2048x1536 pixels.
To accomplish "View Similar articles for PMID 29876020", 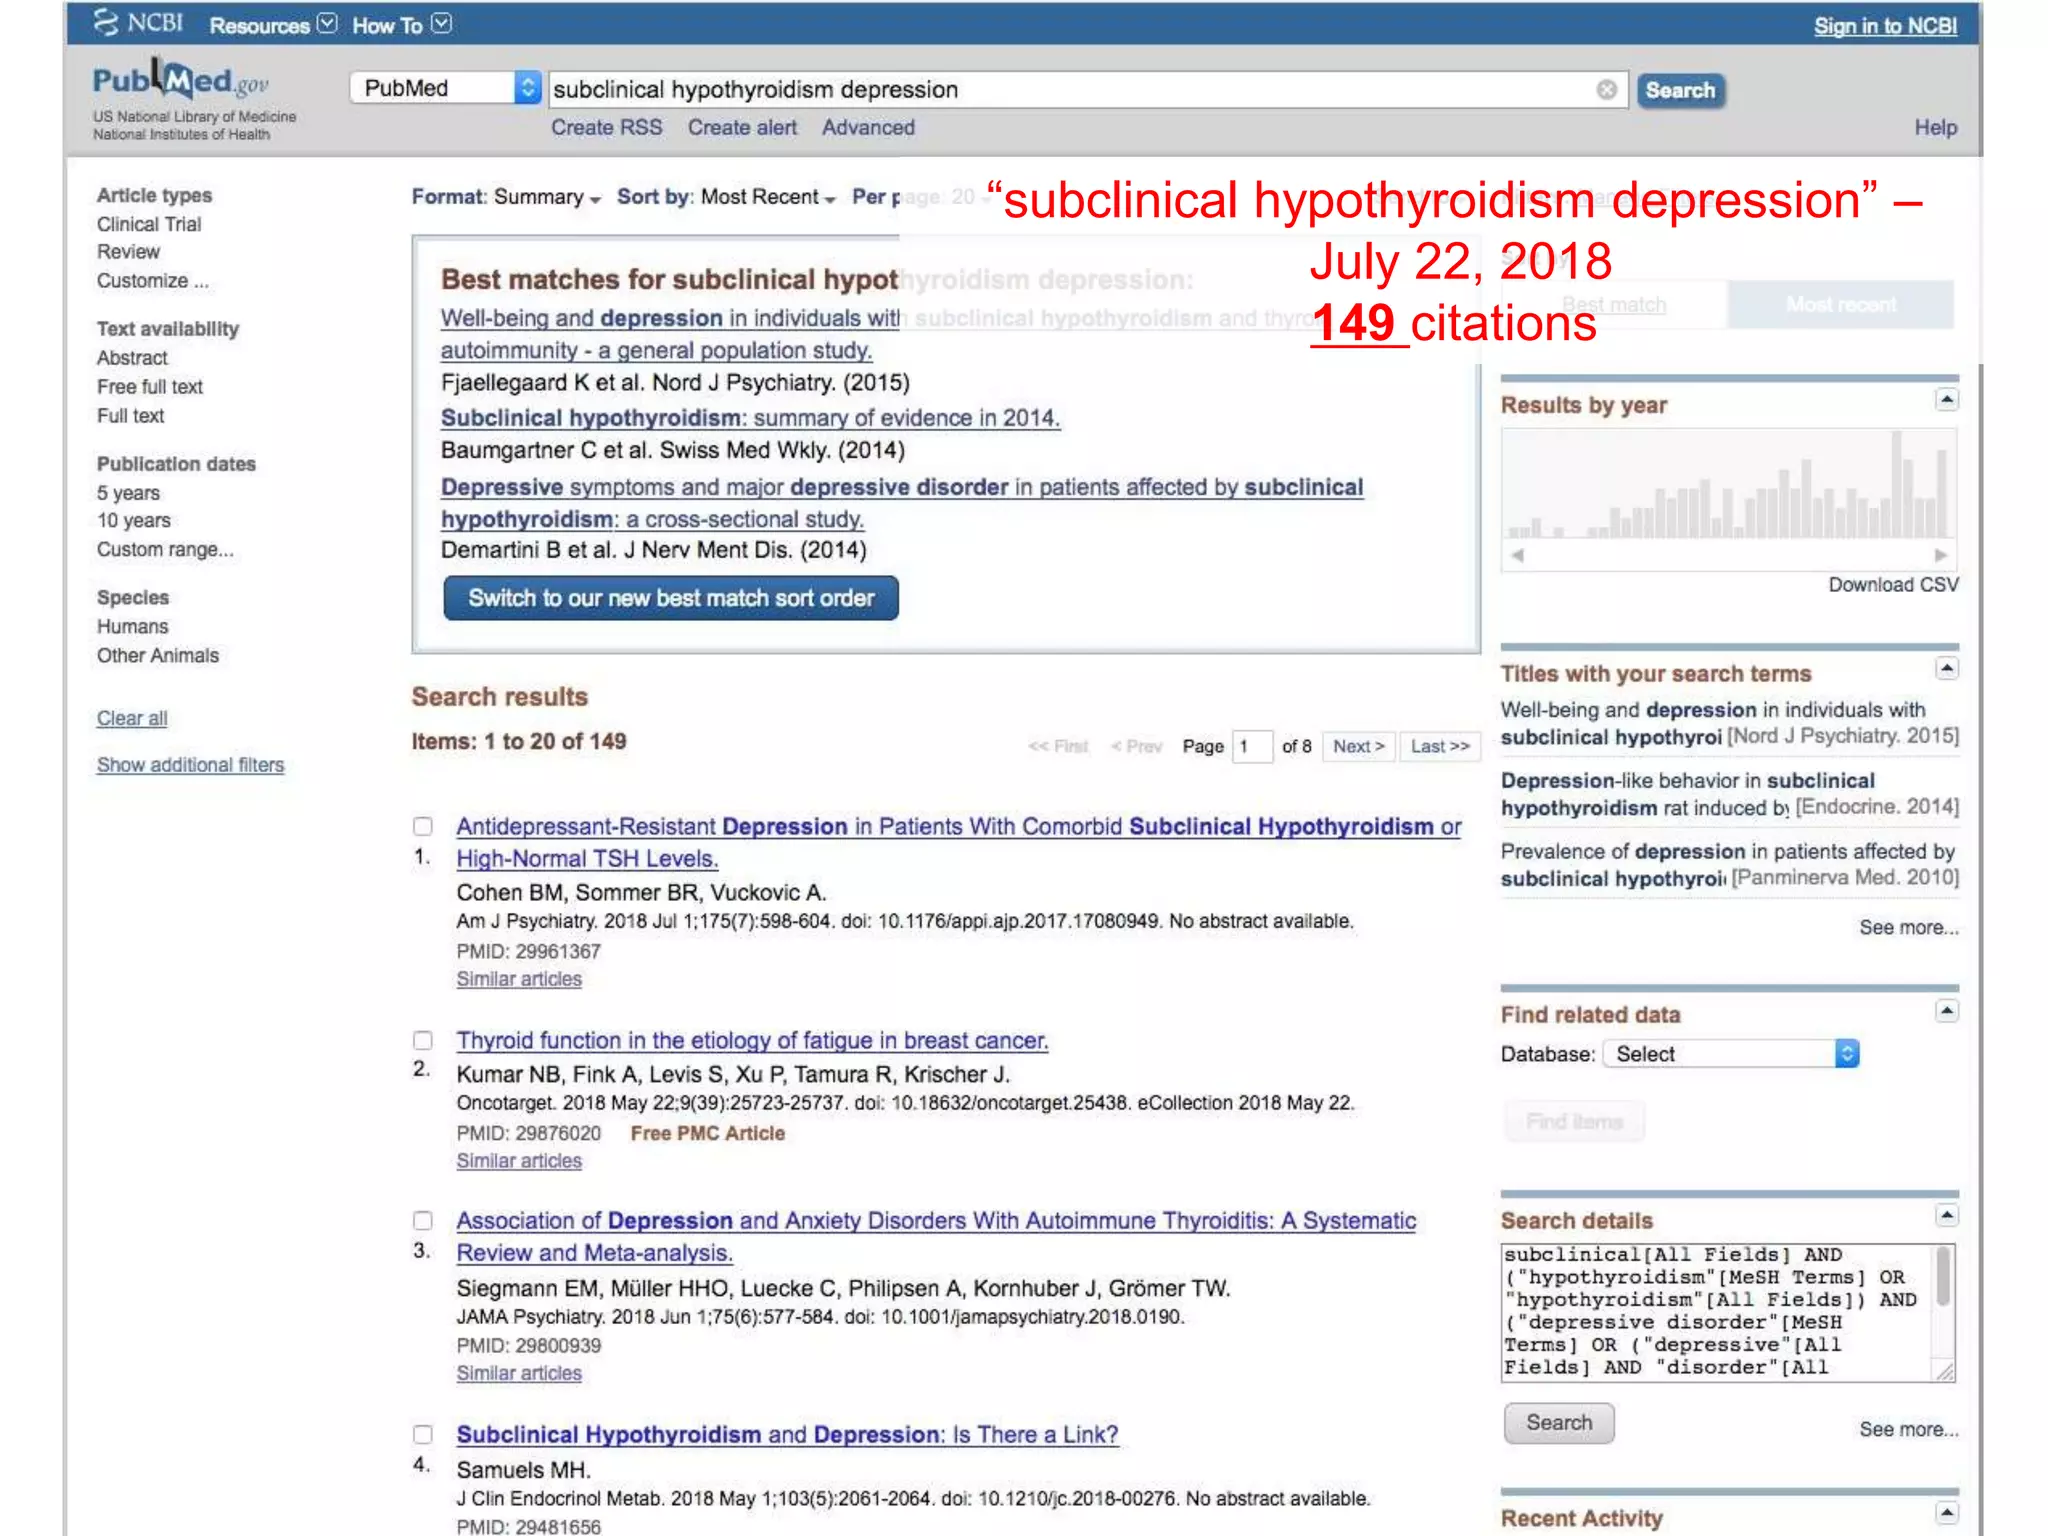I will pos(519,1161).
